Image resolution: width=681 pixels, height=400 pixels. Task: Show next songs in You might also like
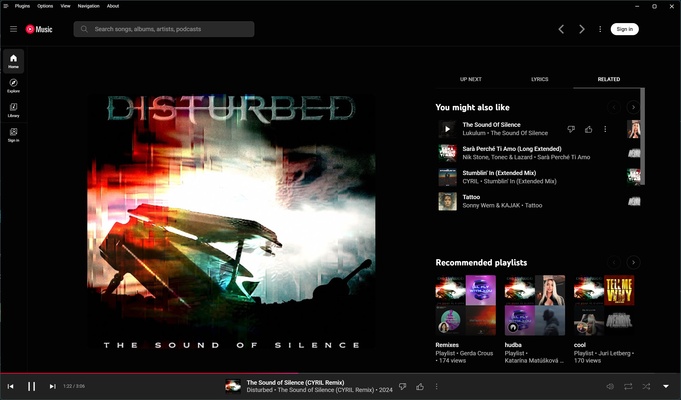tap(633, 107)
